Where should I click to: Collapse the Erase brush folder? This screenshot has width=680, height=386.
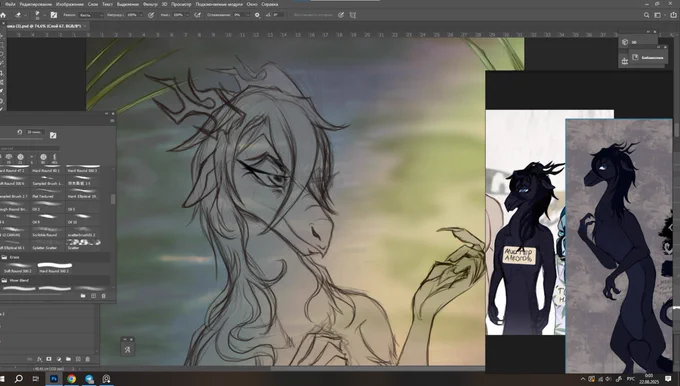(4, 257)
